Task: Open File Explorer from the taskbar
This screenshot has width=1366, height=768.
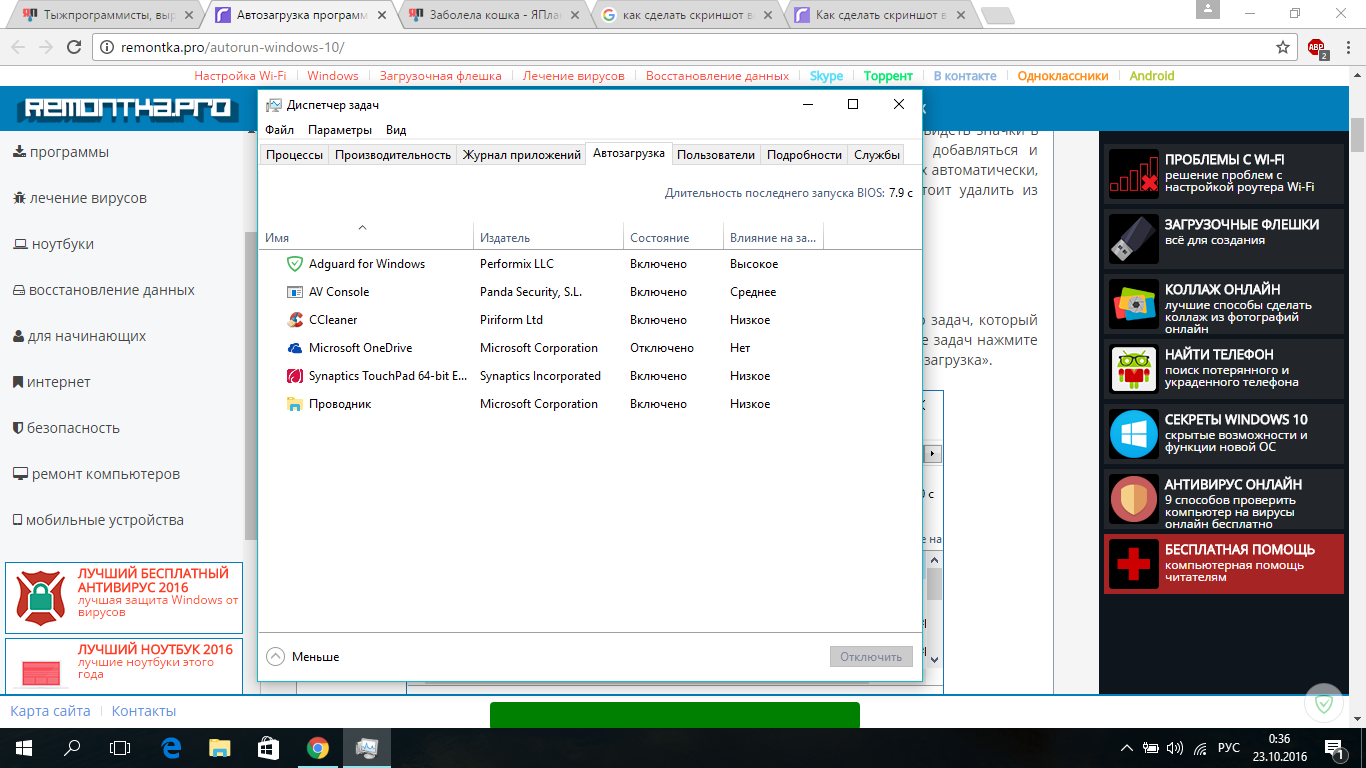Action: point(219,748)
